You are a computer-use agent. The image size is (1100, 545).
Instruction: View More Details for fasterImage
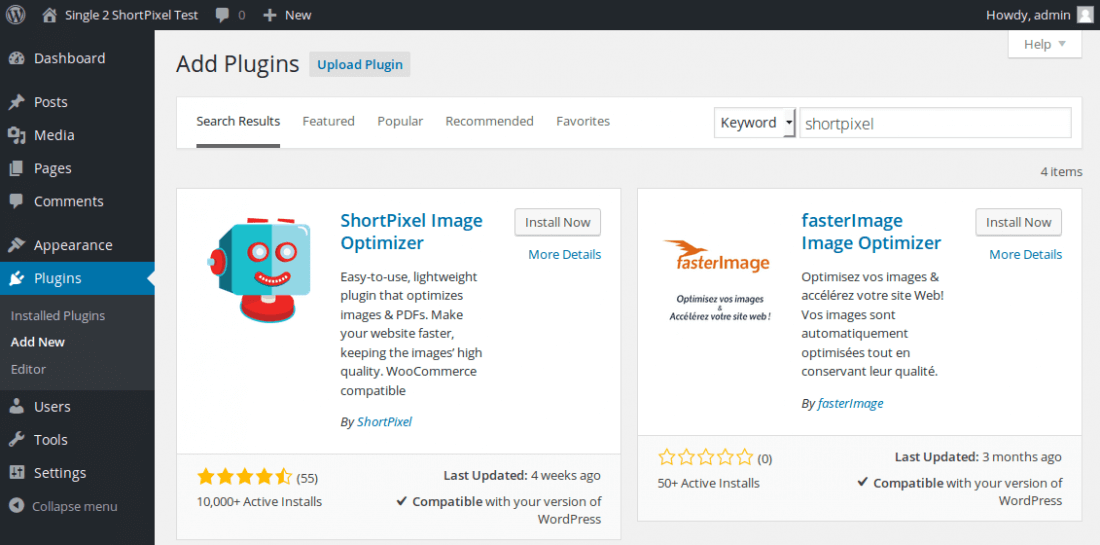coord(1026,255)
